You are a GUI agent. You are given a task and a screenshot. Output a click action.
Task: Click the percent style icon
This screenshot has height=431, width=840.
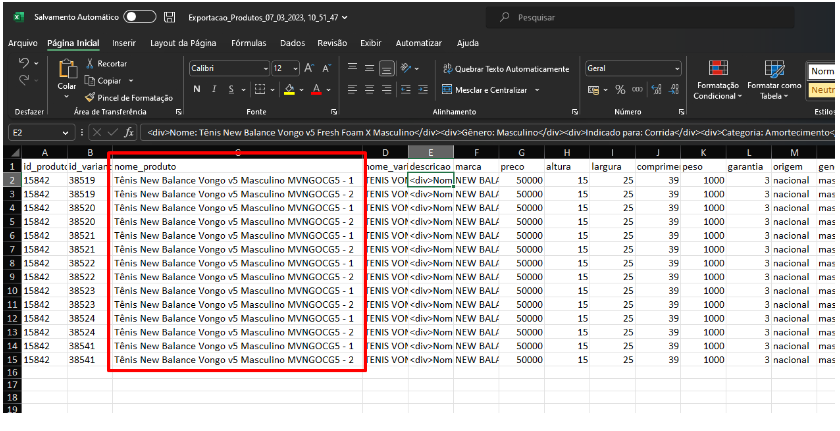620,90
